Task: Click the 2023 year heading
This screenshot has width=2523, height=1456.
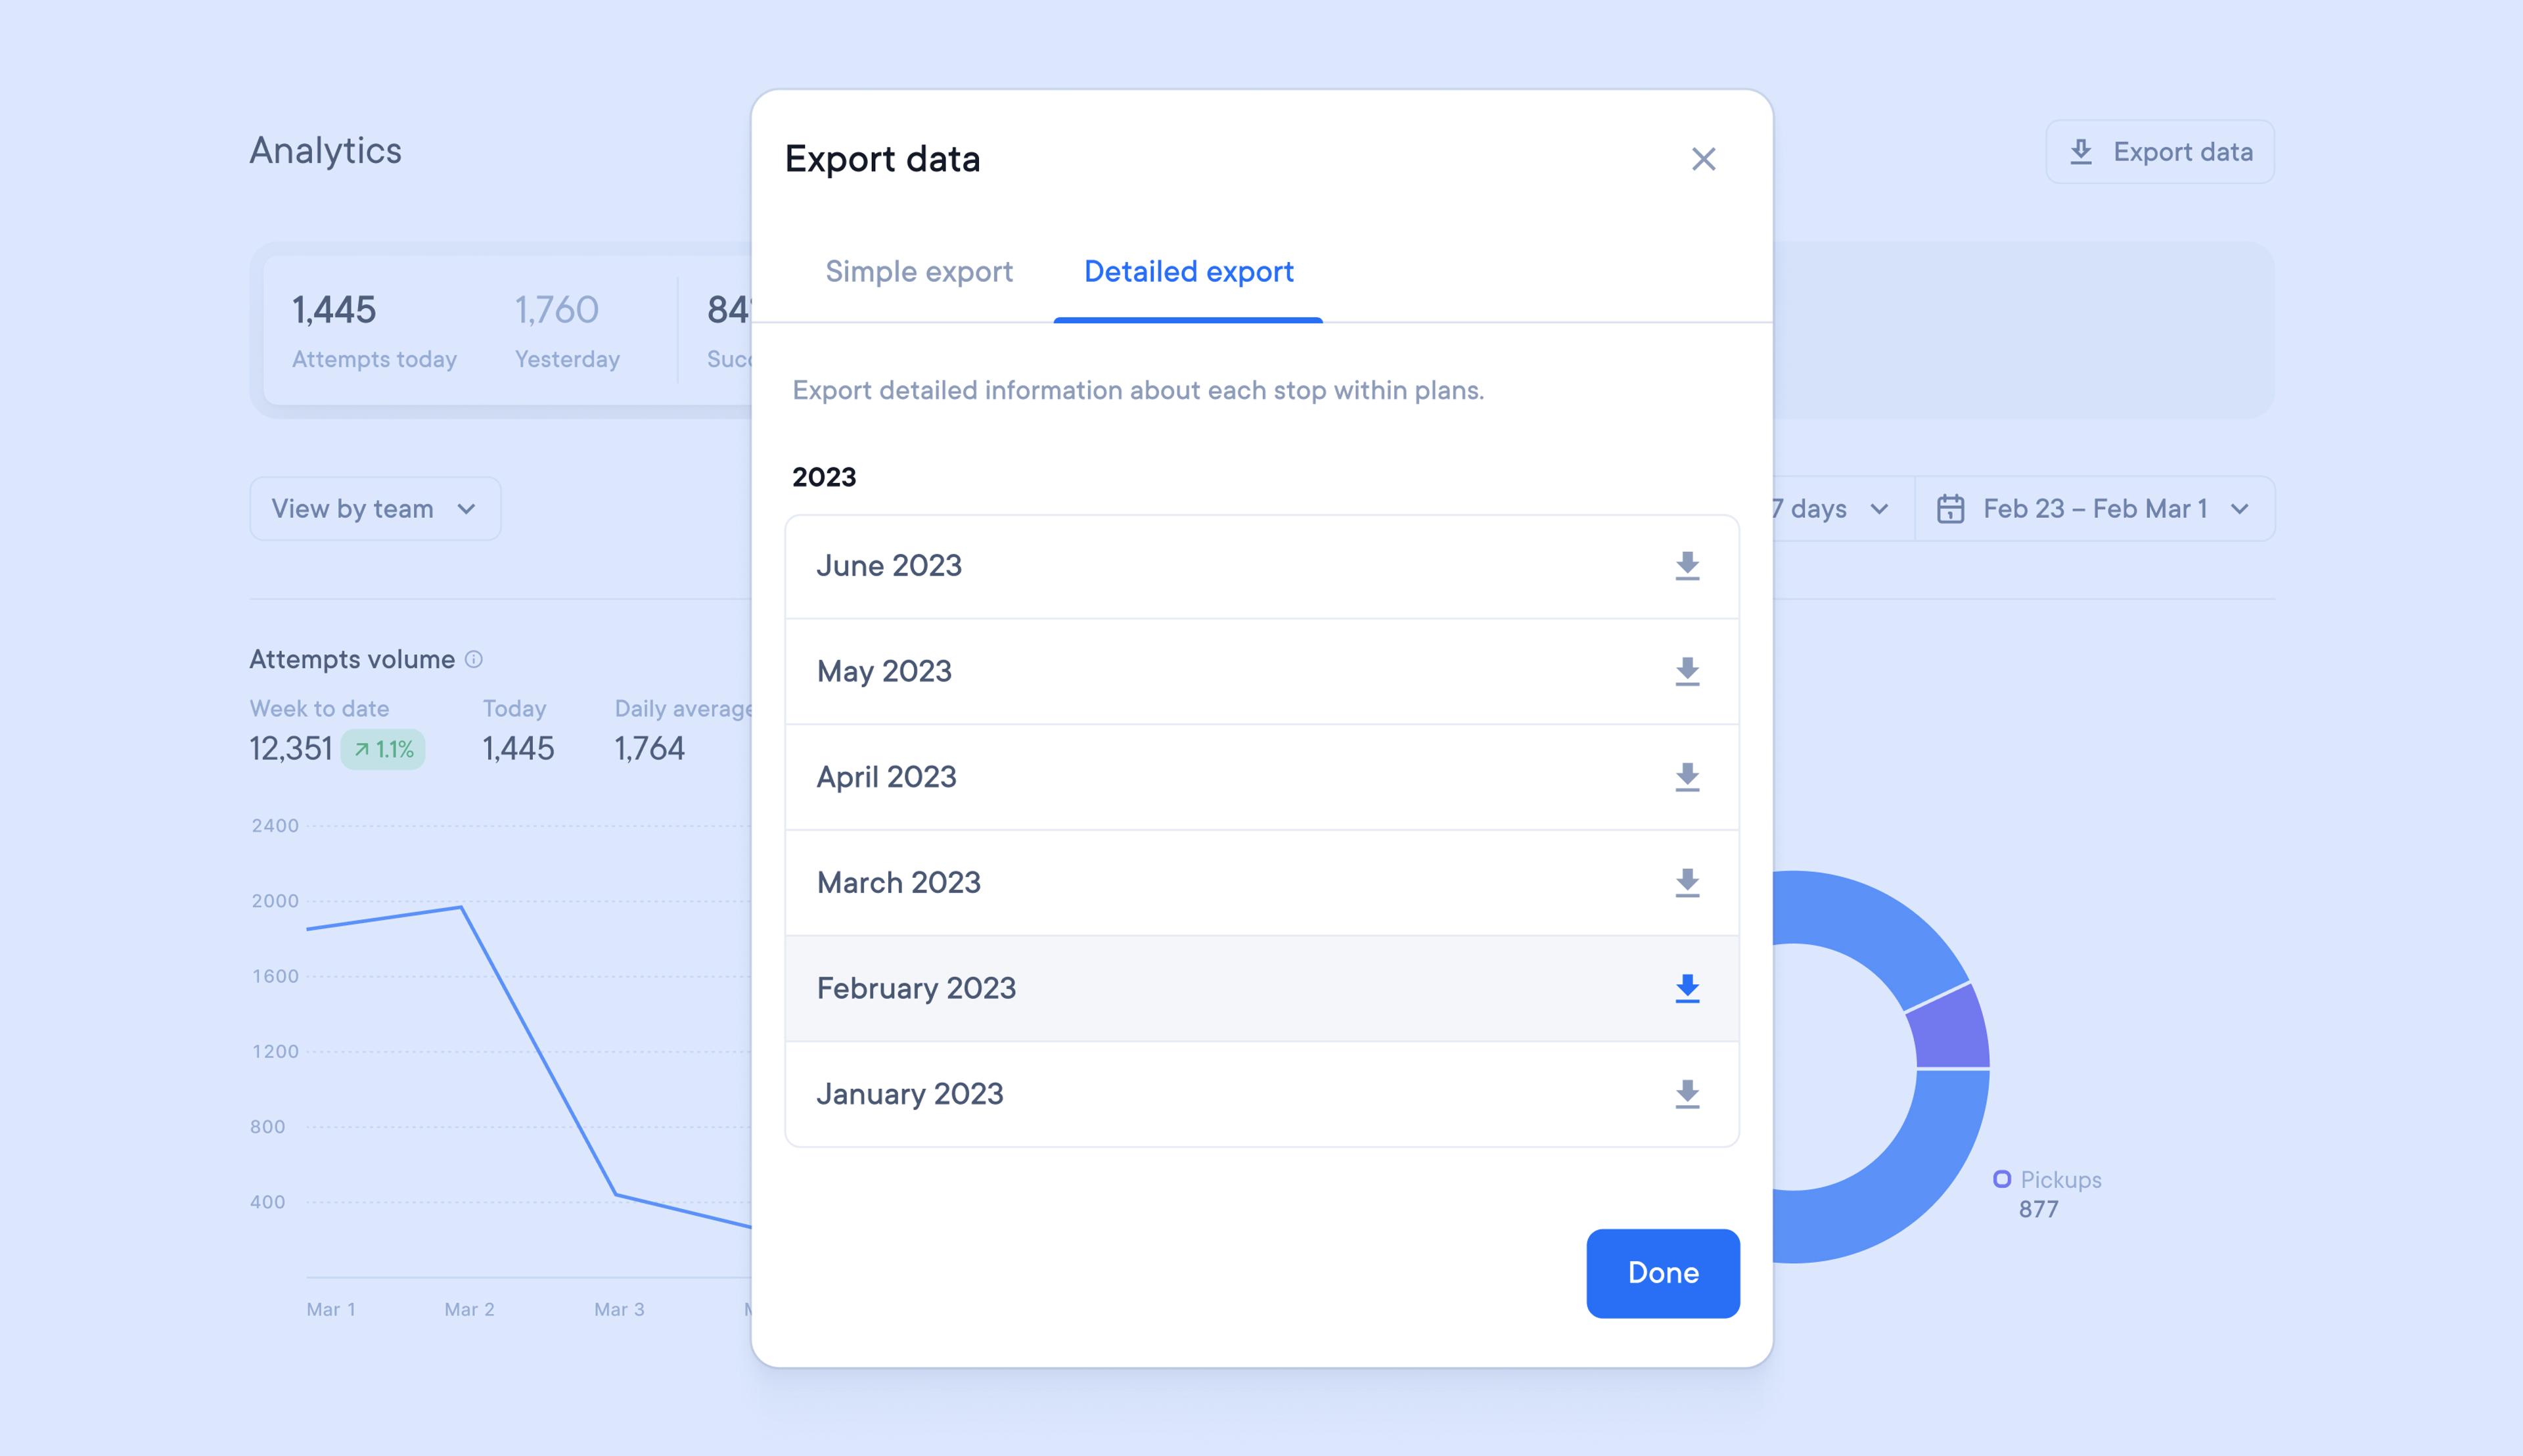Action: click(x=824, y=477)
